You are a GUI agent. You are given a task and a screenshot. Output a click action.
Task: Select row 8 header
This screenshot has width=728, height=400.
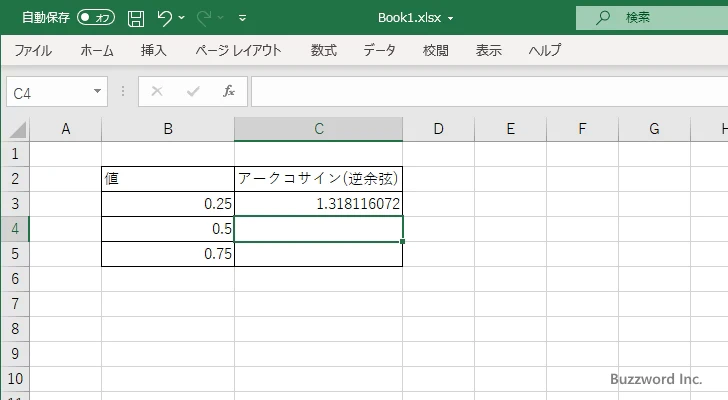(x=15, y=329)
